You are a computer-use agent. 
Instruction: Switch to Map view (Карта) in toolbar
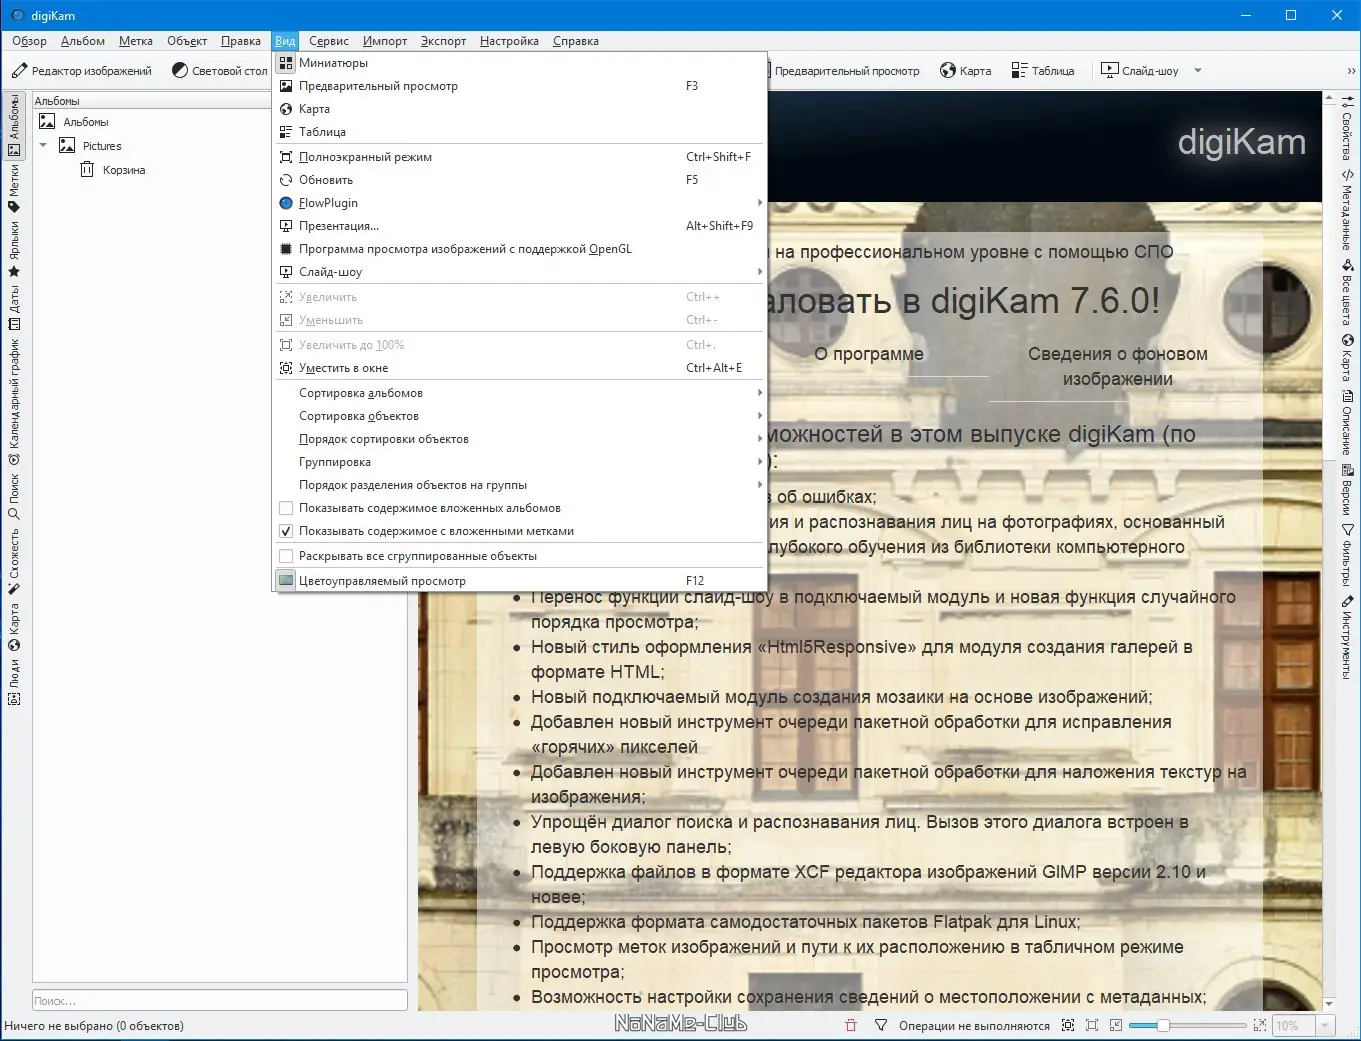point(964,70)
